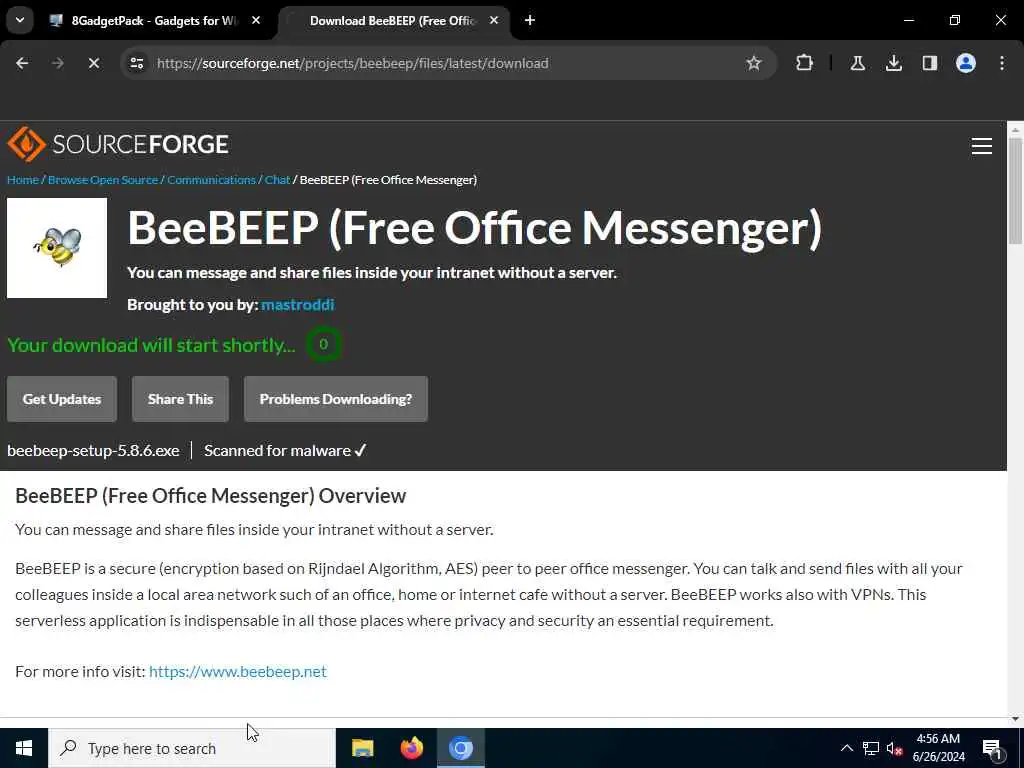Click Your download will start shortly text
The height and width of the screenshot is (768, 1024).
coord(152,345)
